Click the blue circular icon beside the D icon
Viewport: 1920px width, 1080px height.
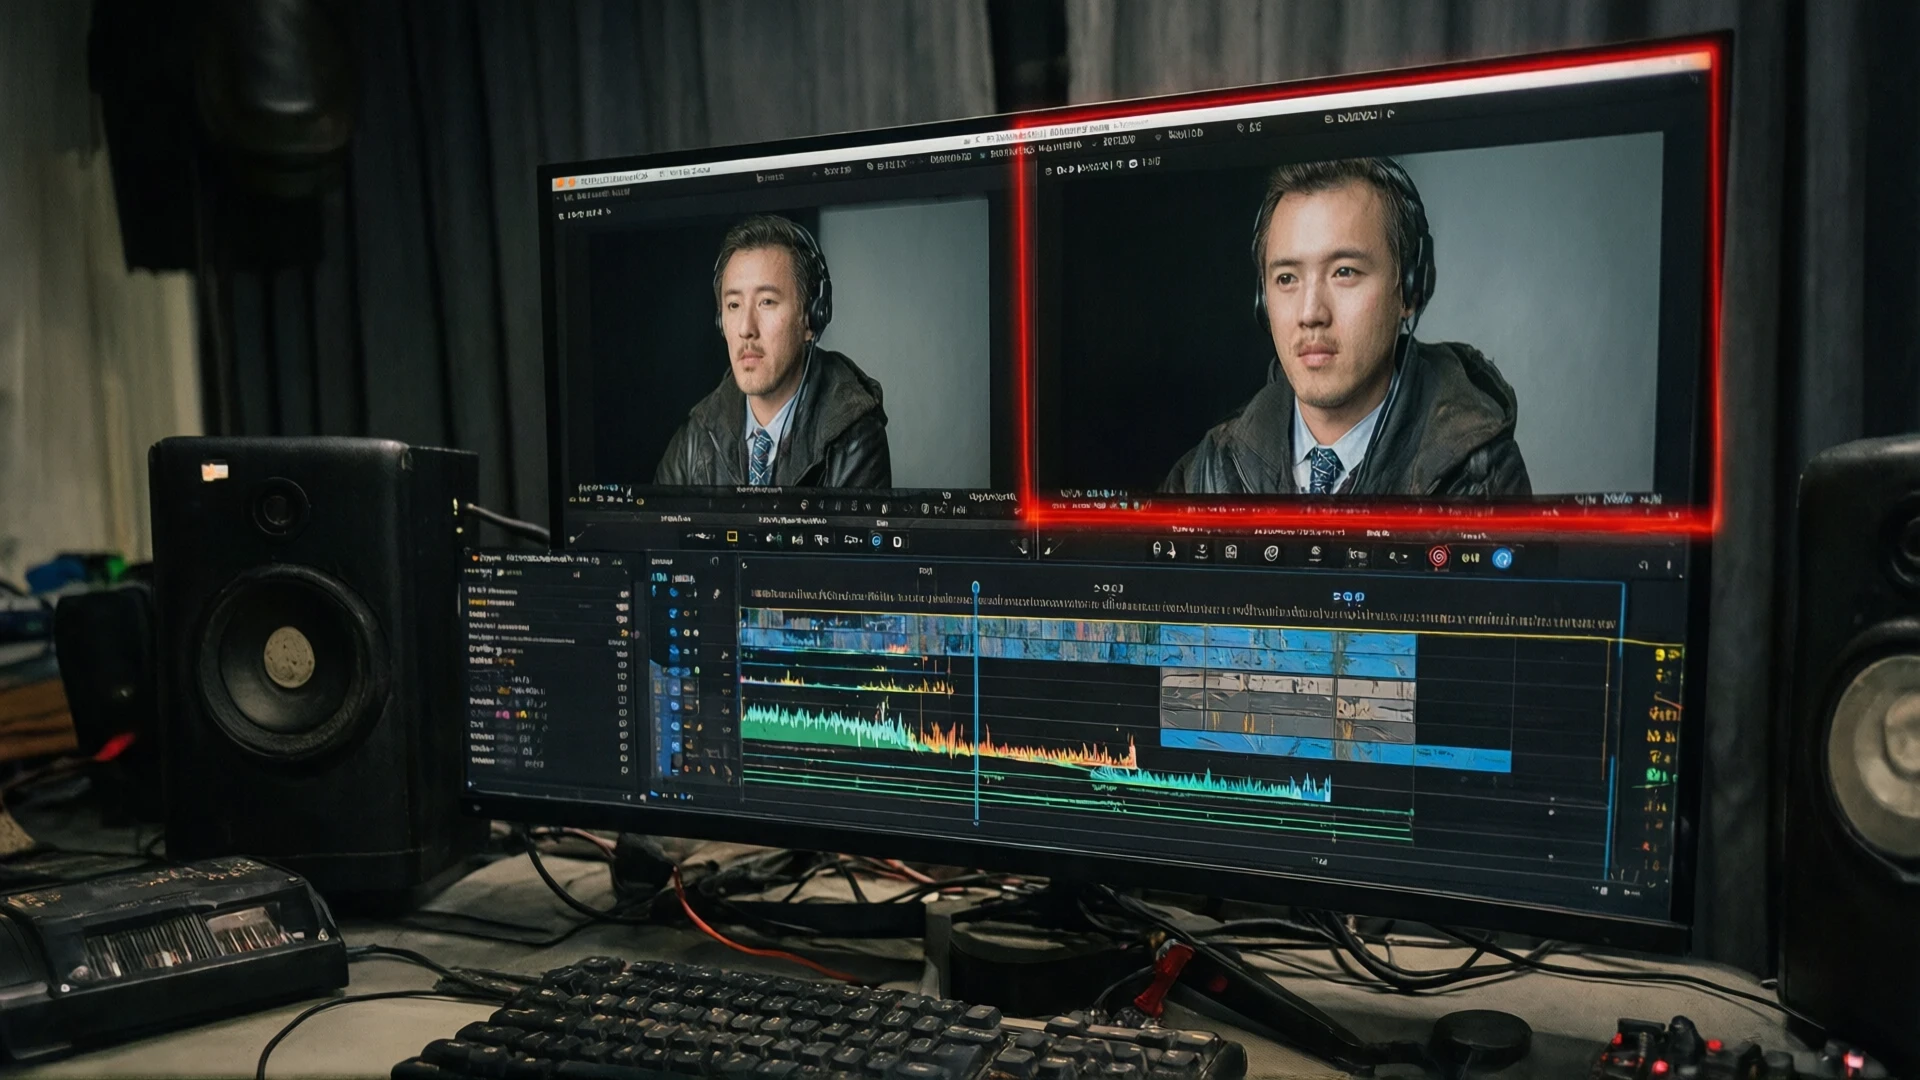[876, 541]
